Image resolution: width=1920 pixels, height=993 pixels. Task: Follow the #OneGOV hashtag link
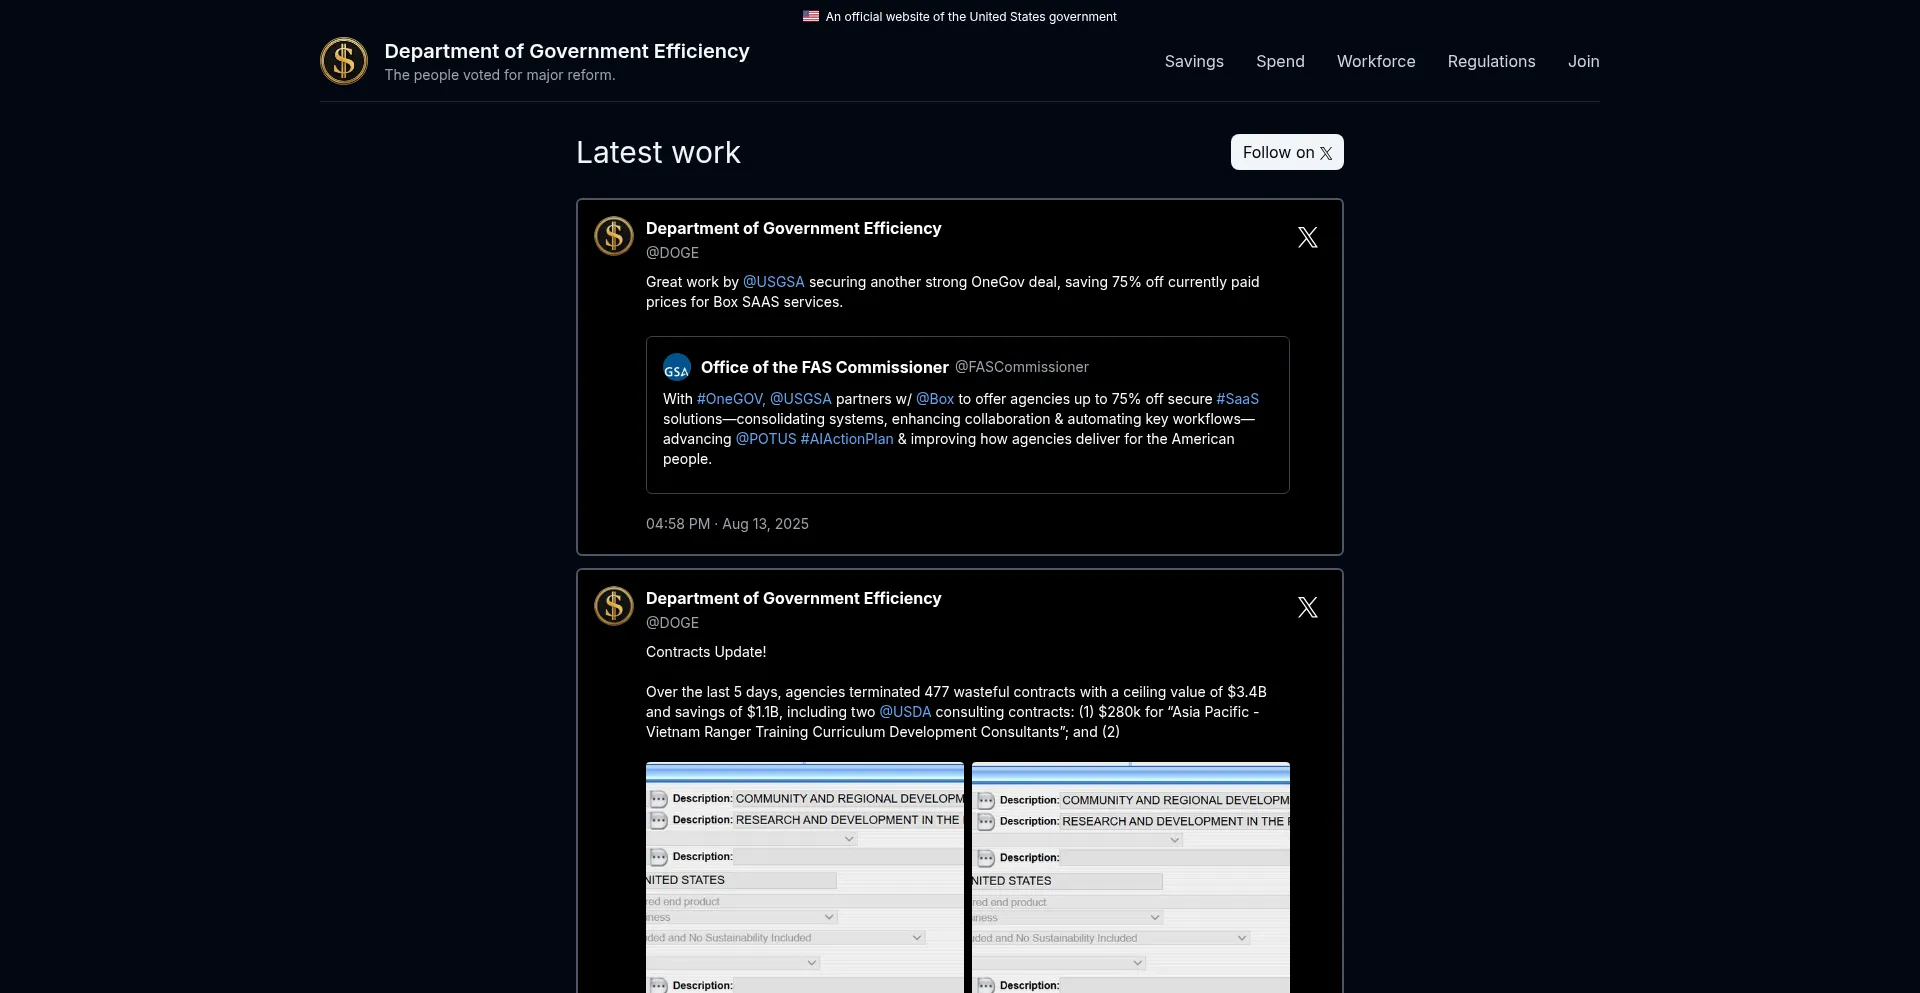pos(730,399)
